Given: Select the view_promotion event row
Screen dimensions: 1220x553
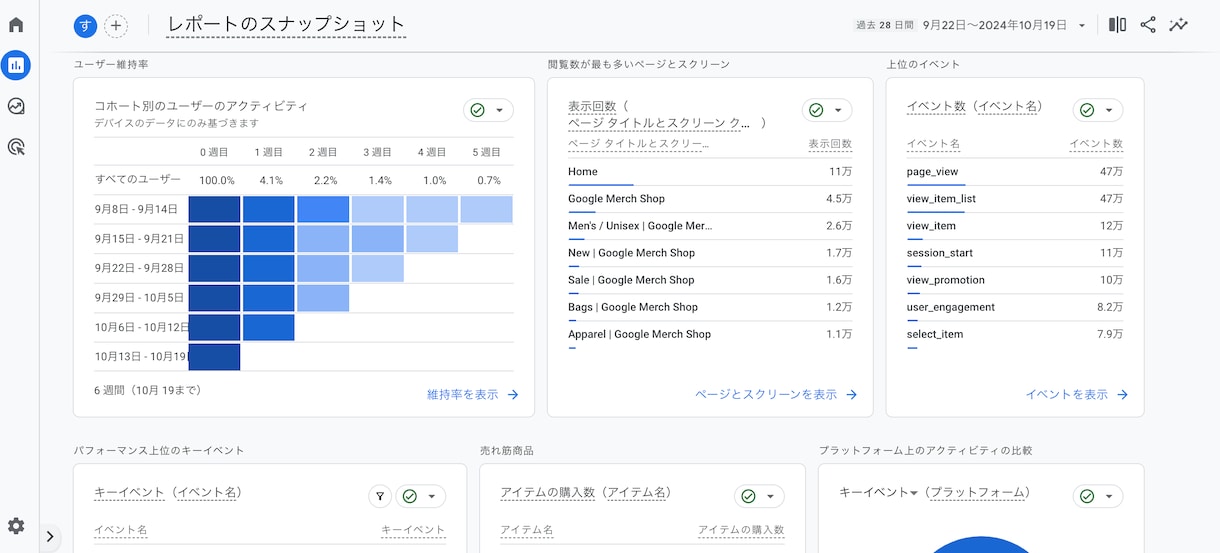Looking at the screenshot, I should coord(1015,280).
